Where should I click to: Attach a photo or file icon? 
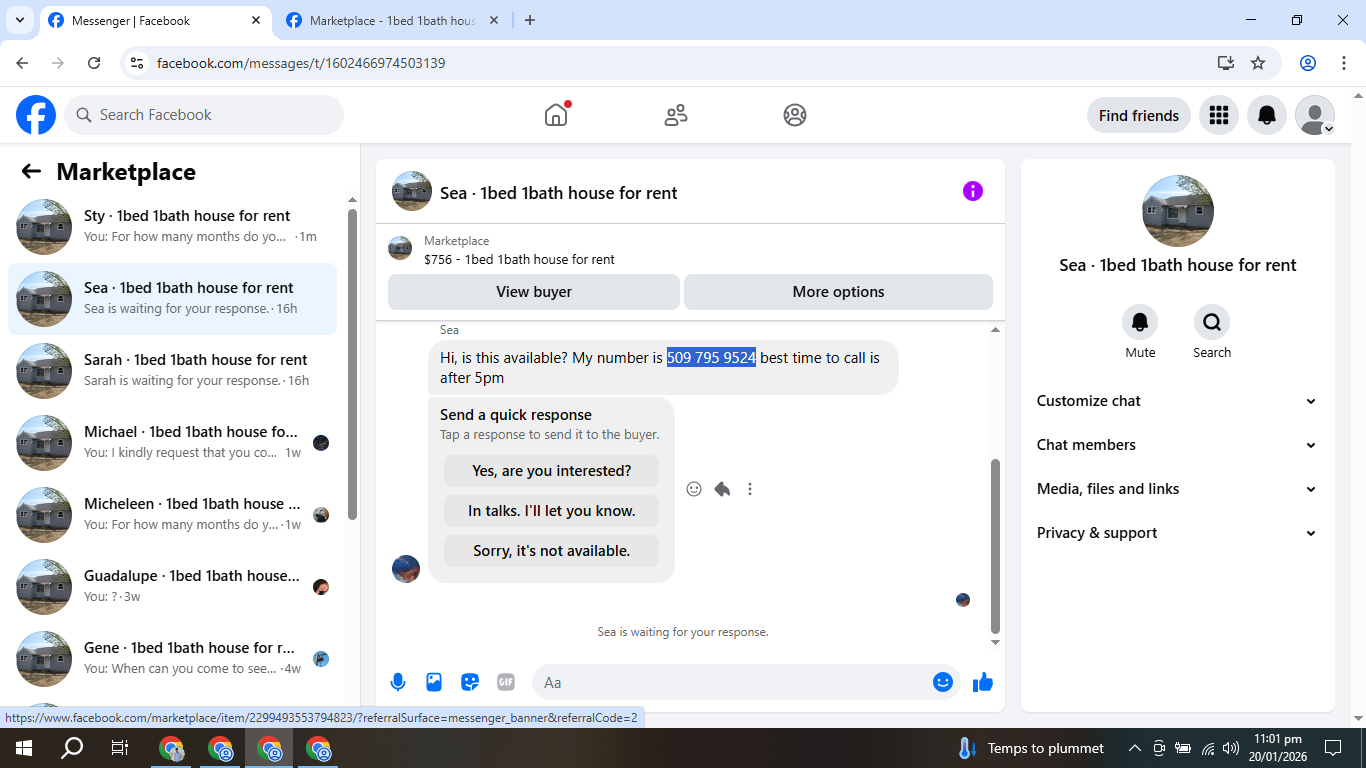coord(434,682)
